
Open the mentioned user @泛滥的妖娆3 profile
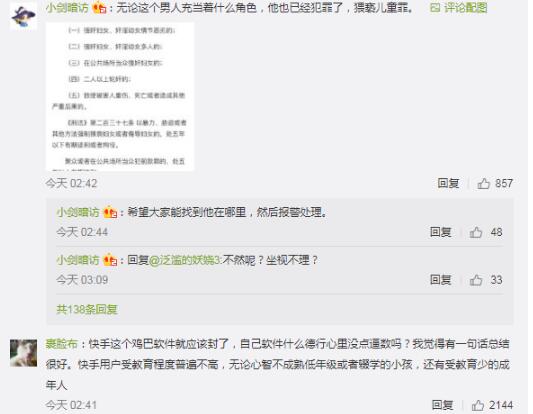pos(185,260)
